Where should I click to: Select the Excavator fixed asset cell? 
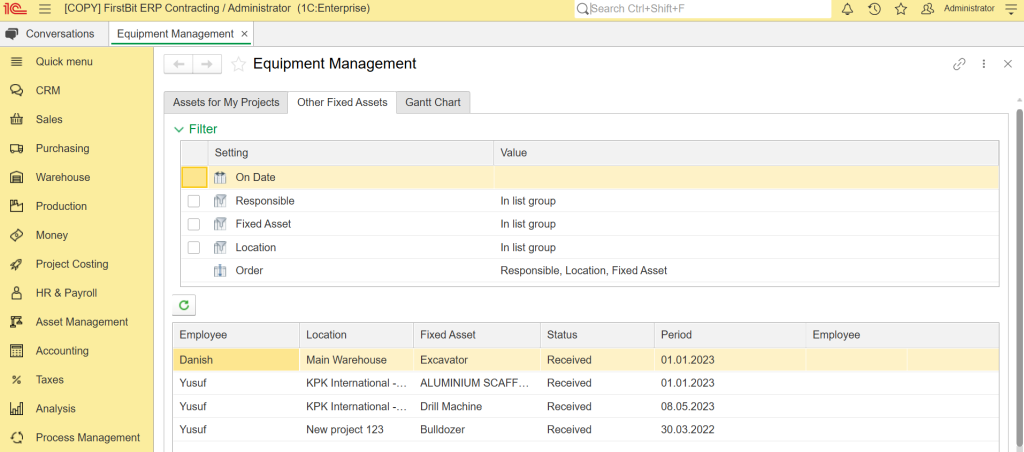click(477, 360)
